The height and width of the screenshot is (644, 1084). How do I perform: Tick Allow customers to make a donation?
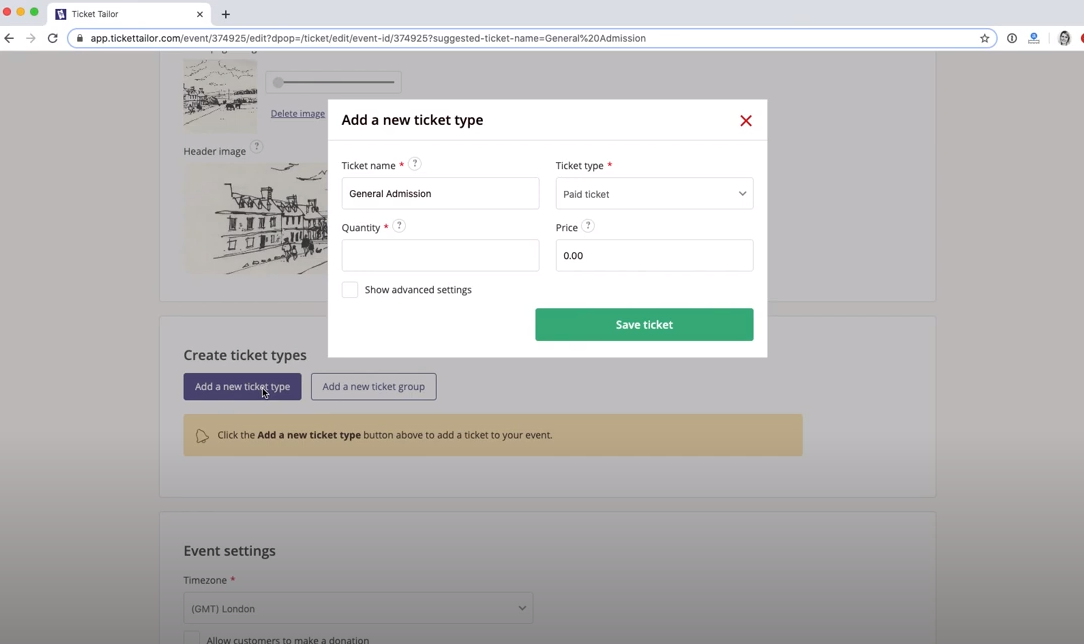pyautogui.click(x=191, y=638)
